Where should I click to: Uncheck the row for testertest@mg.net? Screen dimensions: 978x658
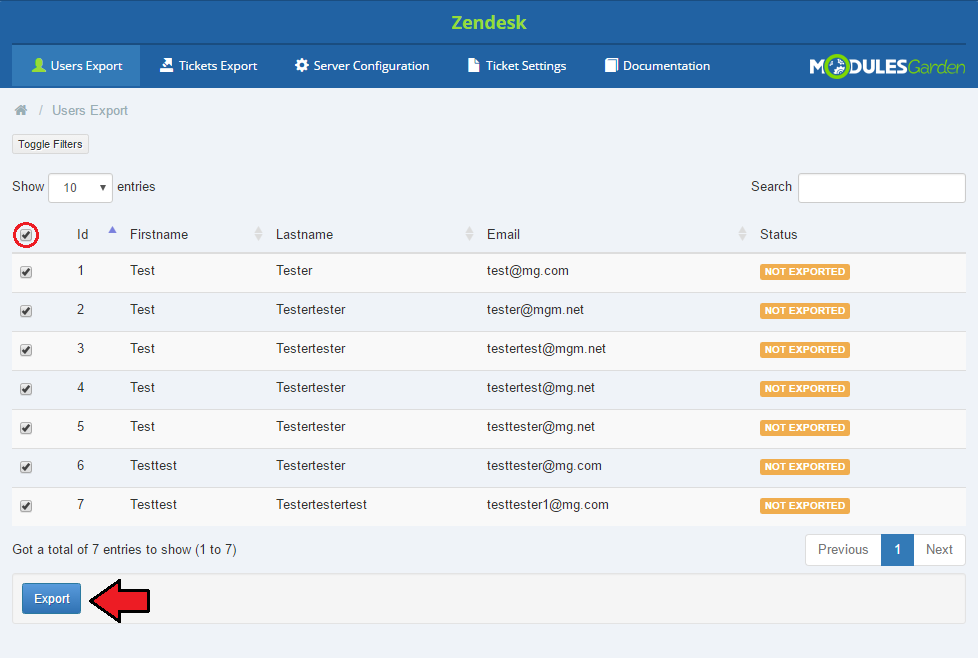[26, 389]
